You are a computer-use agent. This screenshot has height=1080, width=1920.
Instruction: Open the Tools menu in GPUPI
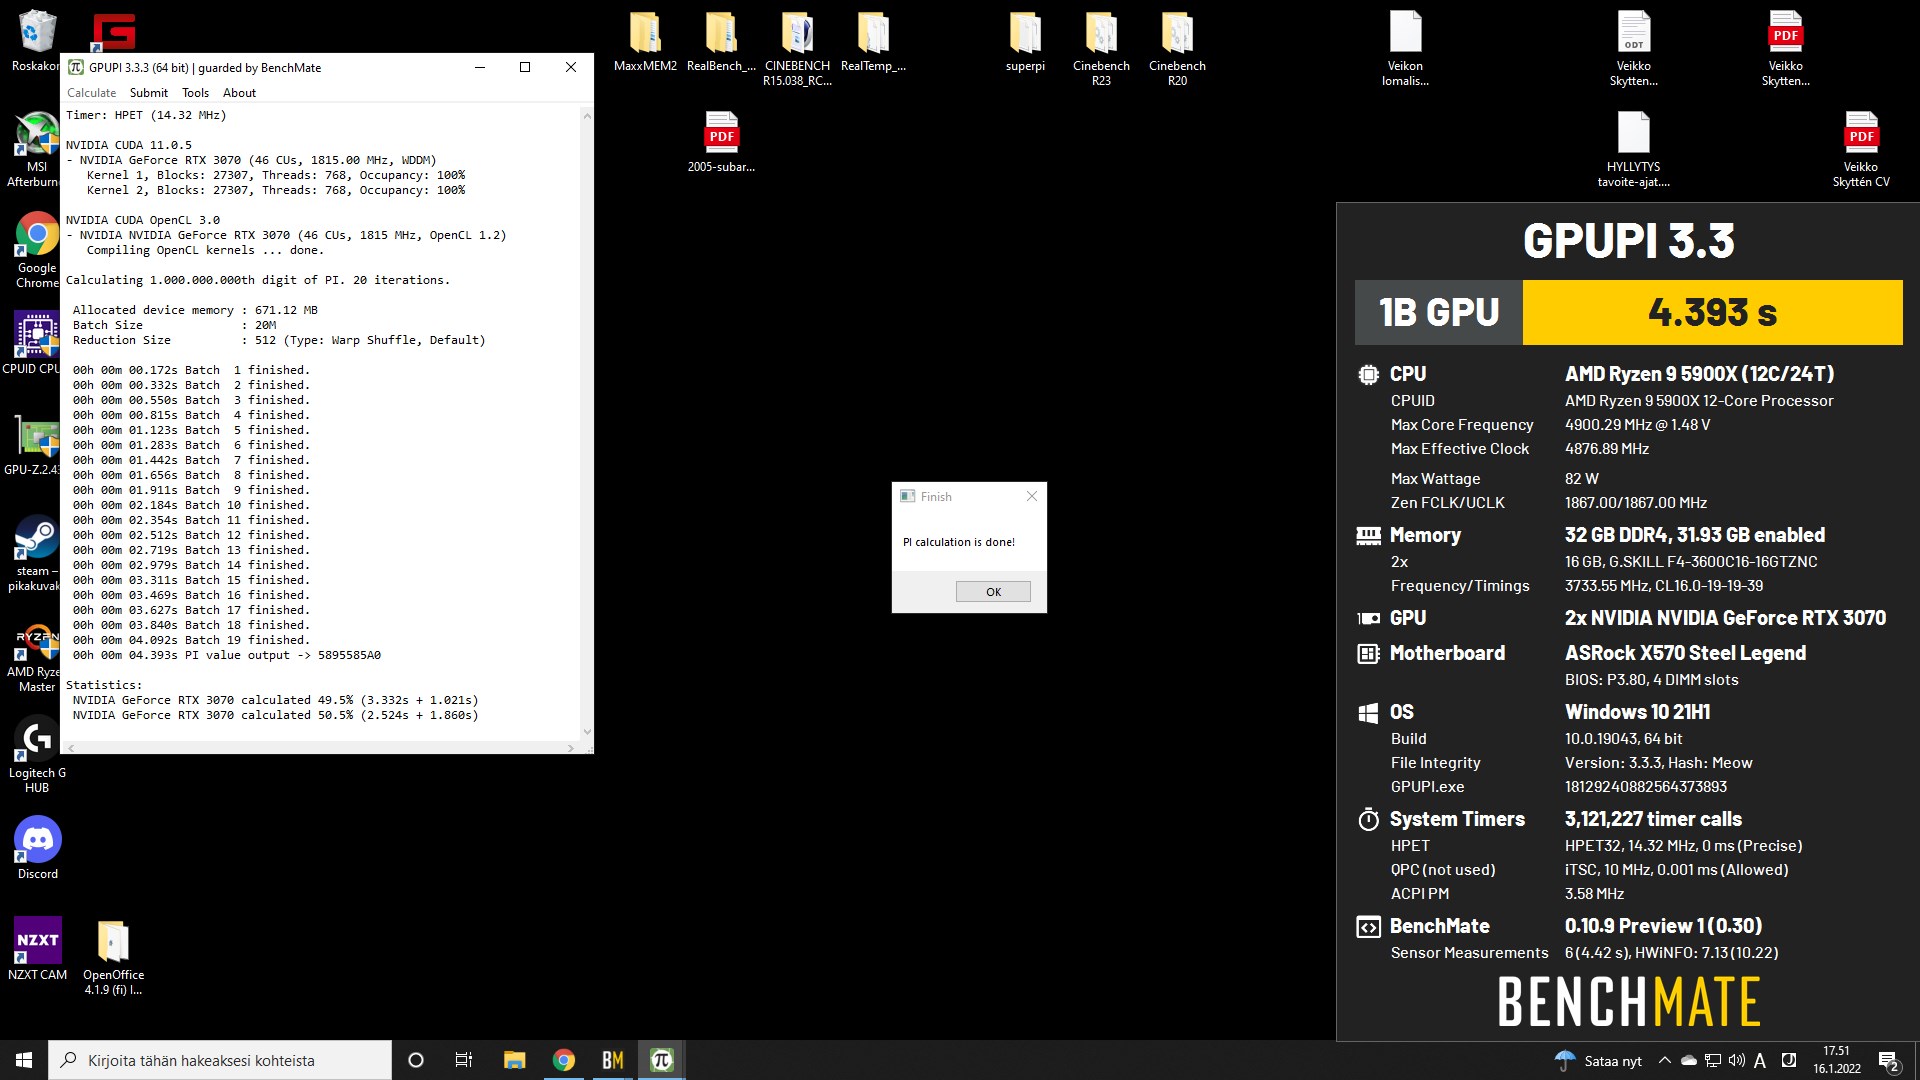tap(195, 93)
